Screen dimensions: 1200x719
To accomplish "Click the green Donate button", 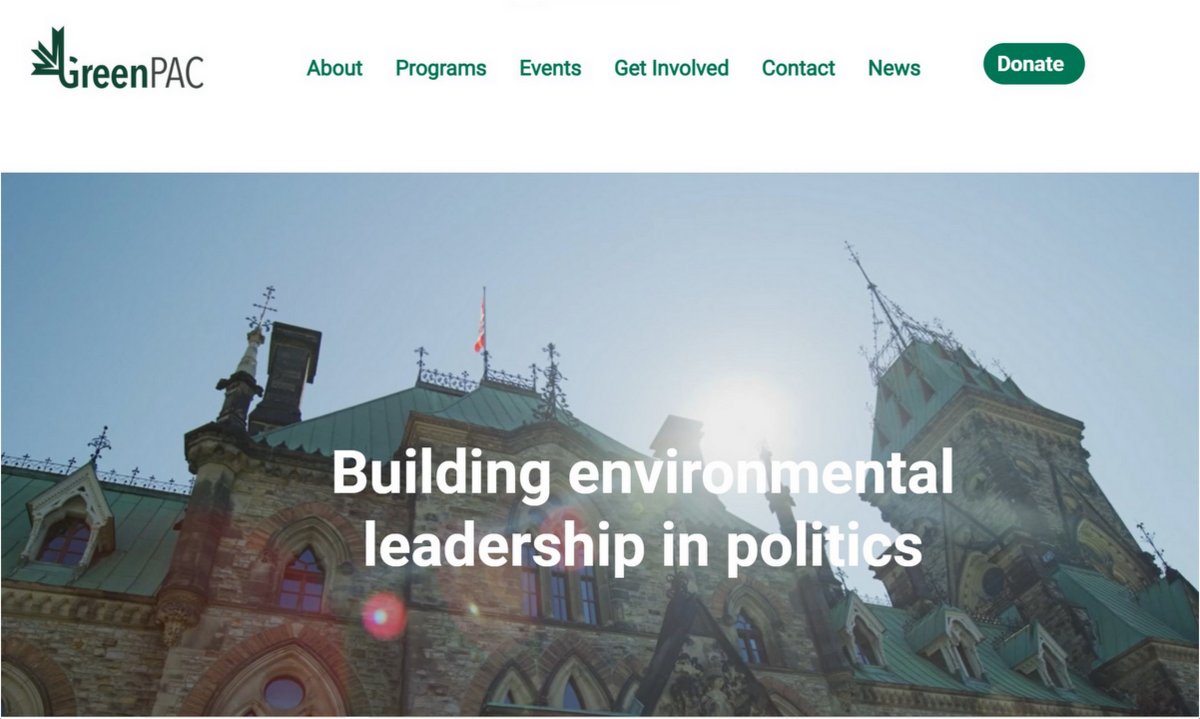I will pyautogui.click(x=1034, y=64).
